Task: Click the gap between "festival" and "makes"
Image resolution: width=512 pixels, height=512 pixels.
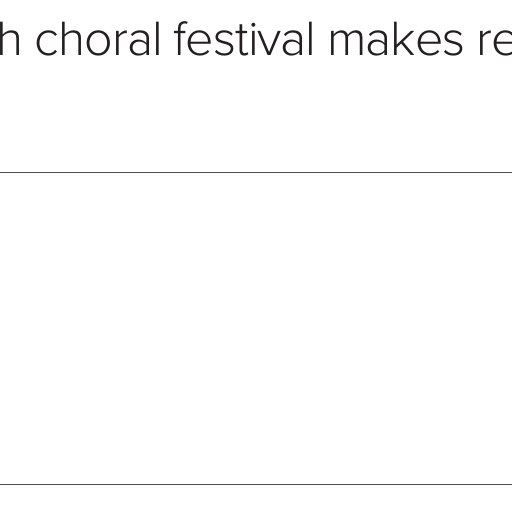Action: tap(321, 39)
